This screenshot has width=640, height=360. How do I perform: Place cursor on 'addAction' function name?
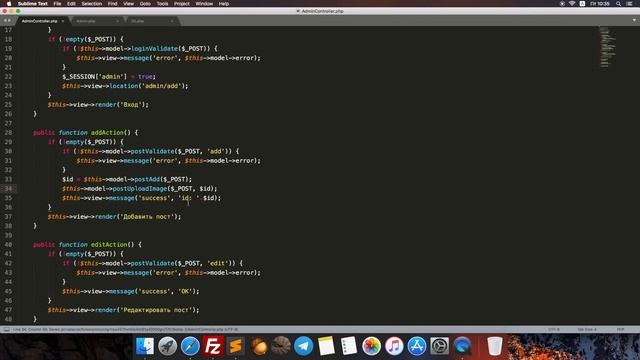(x=107, y=133)
